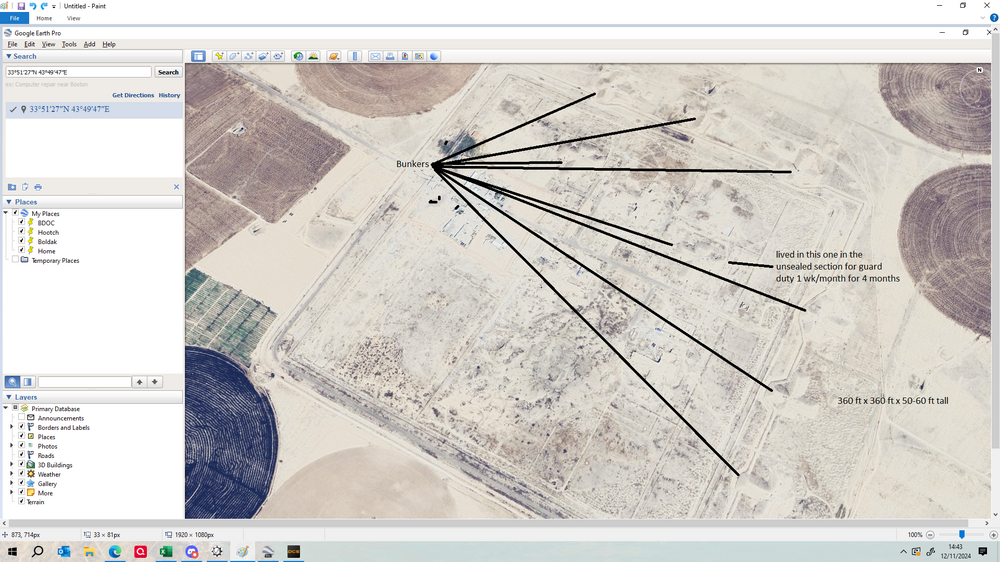The image size is (1000, 562).
Task: Expand the Weather layer node
Action: tap(11, 474)
